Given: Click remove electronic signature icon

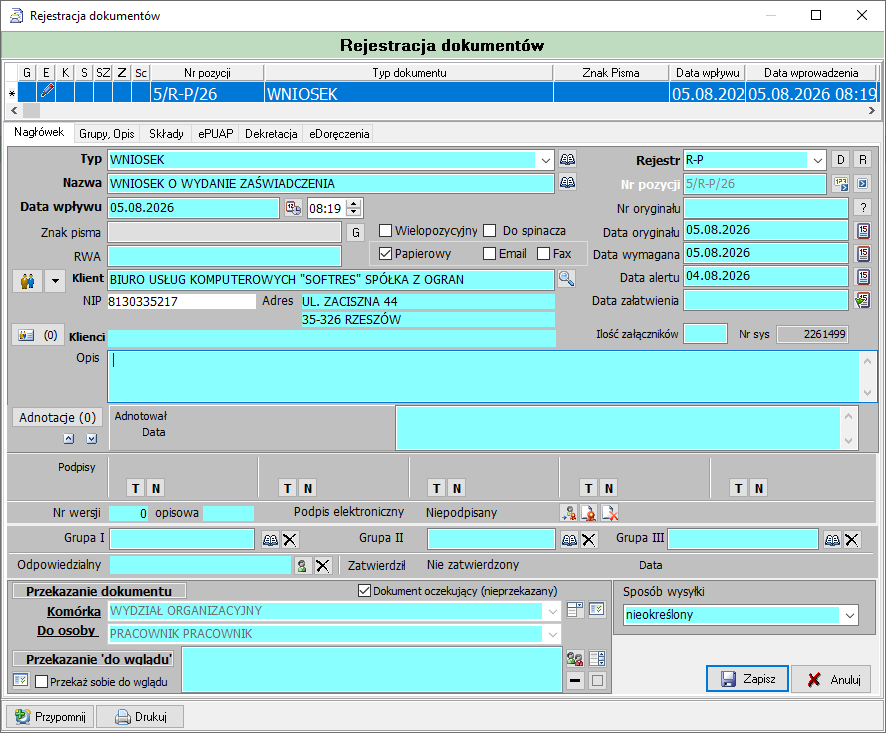Looking at the screenshot, I should click(x=610, y=513).
